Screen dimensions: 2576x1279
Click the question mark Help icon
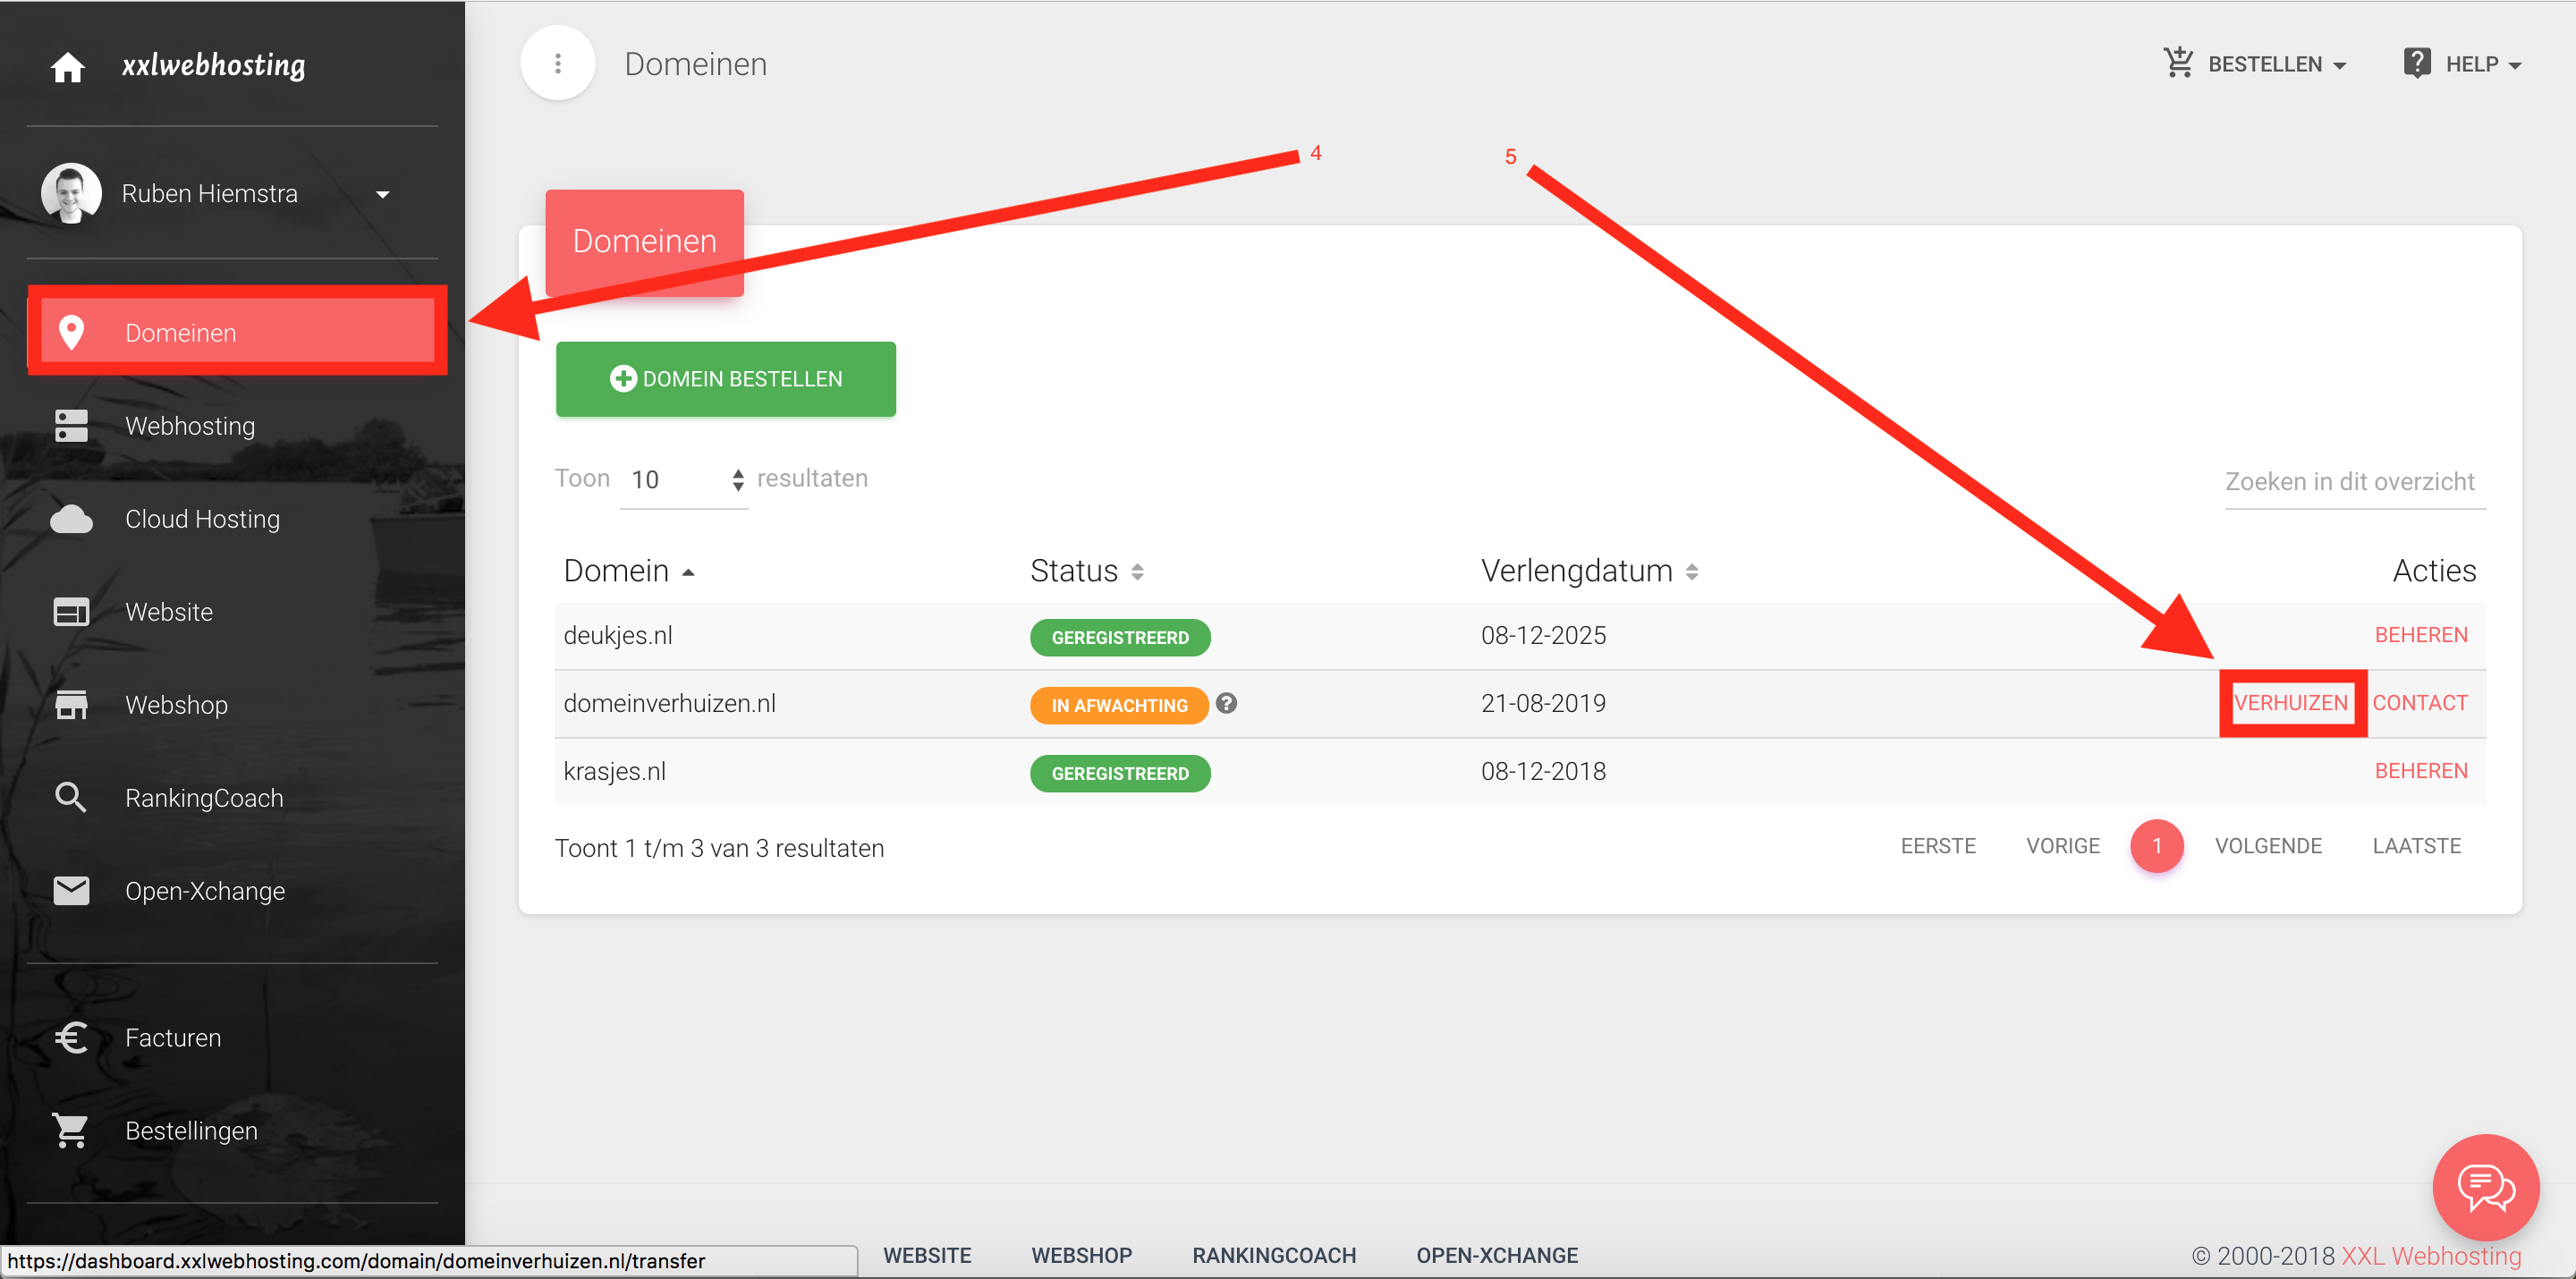pos(2416,63)
